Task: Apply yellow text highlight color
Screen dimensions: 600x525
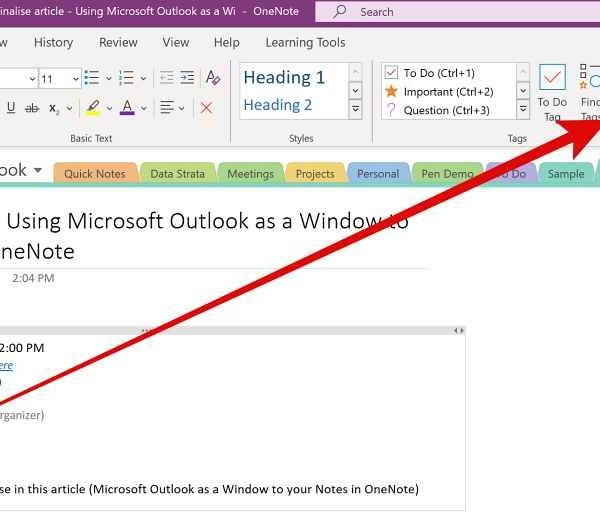Action: pos(93,108)
